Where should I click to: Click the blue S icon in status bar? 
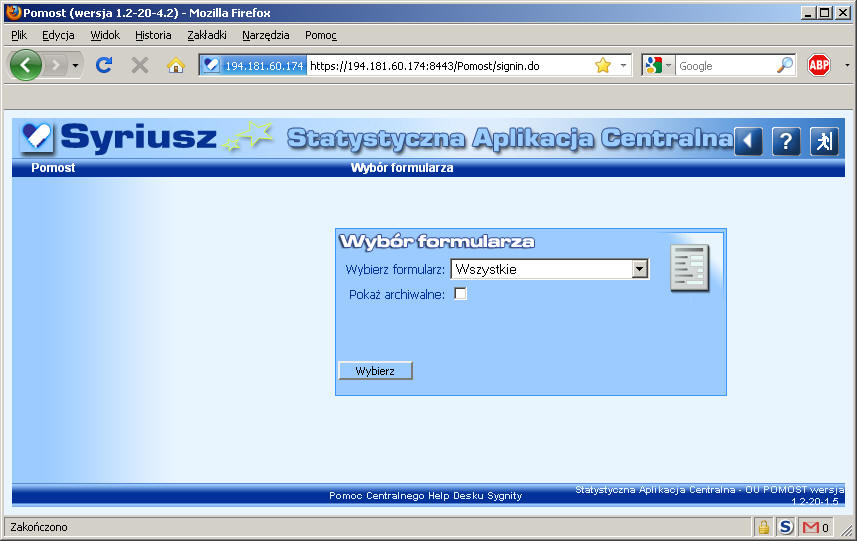[786, 527]
